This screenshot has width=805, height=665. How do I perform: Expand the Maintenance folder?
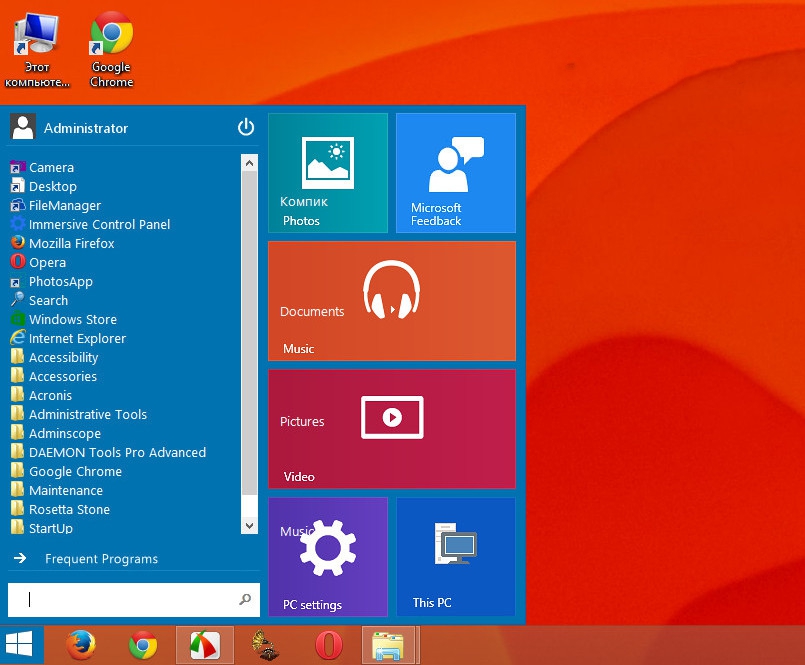tap(56, 490)
